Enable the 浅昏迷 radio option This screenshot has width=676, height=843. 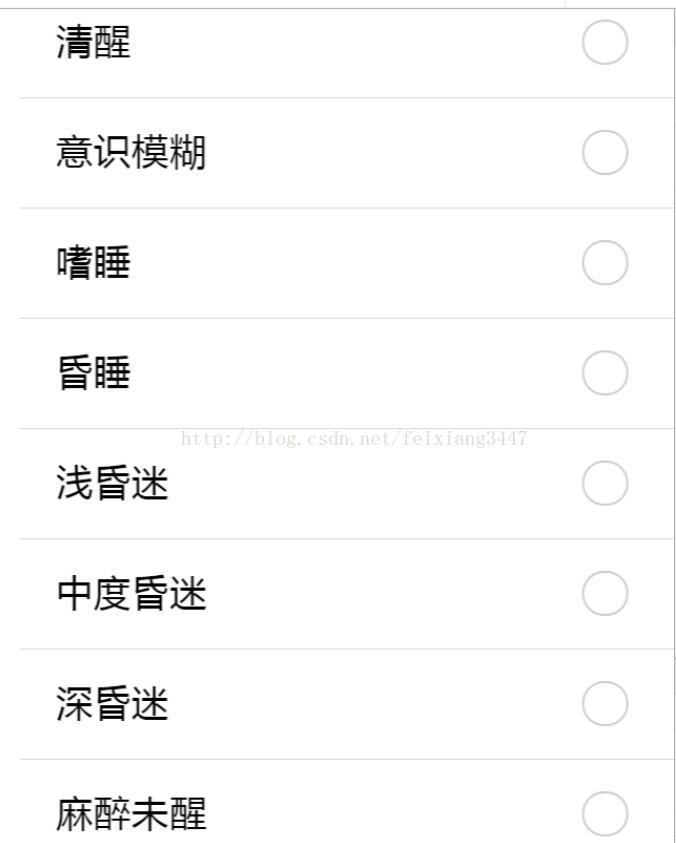(x=604, y=483)
